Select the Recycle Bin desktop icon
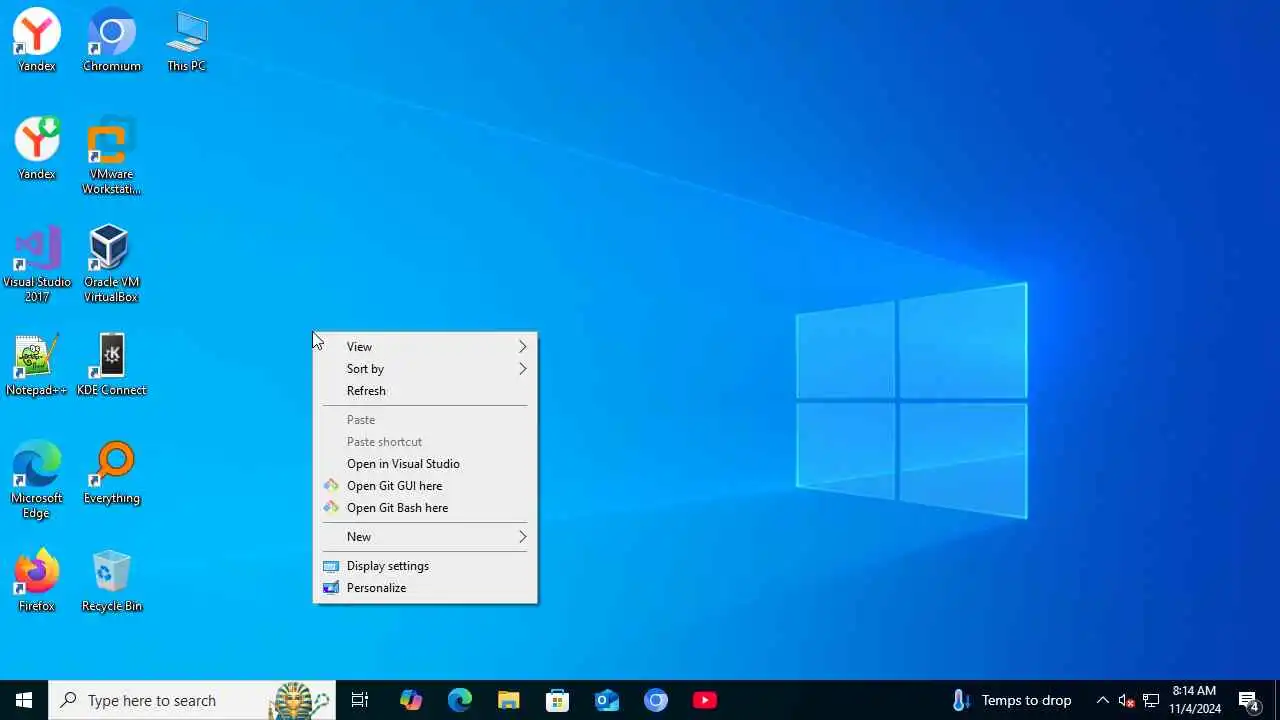Screen dimensions: 1280x720 [x=111, y=580]
